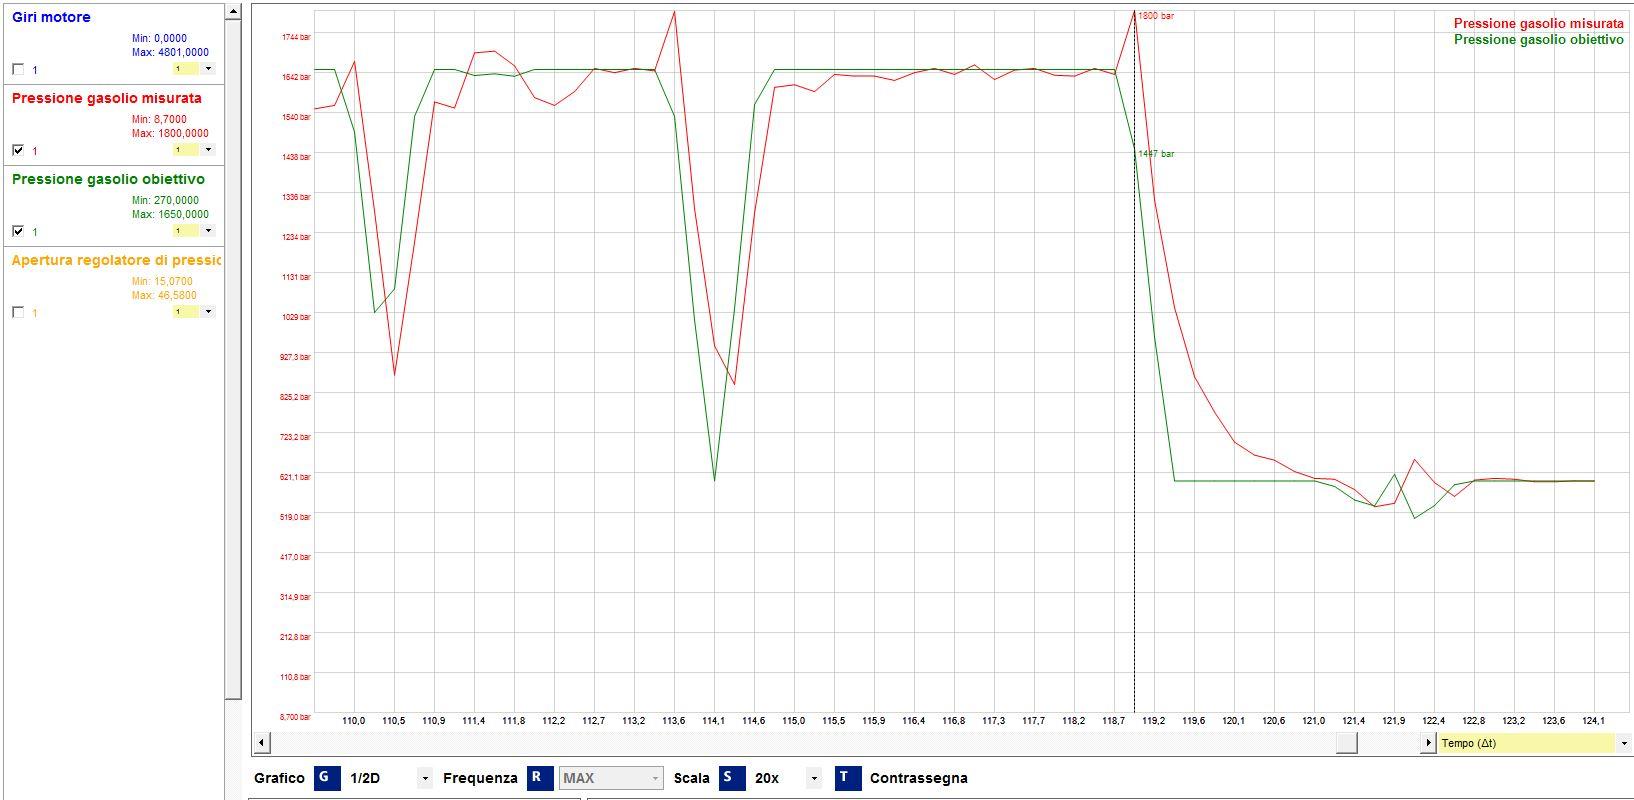
Task: Click the blue G Grafico icon
Action: pyautogui.click(x=327, y=778)
